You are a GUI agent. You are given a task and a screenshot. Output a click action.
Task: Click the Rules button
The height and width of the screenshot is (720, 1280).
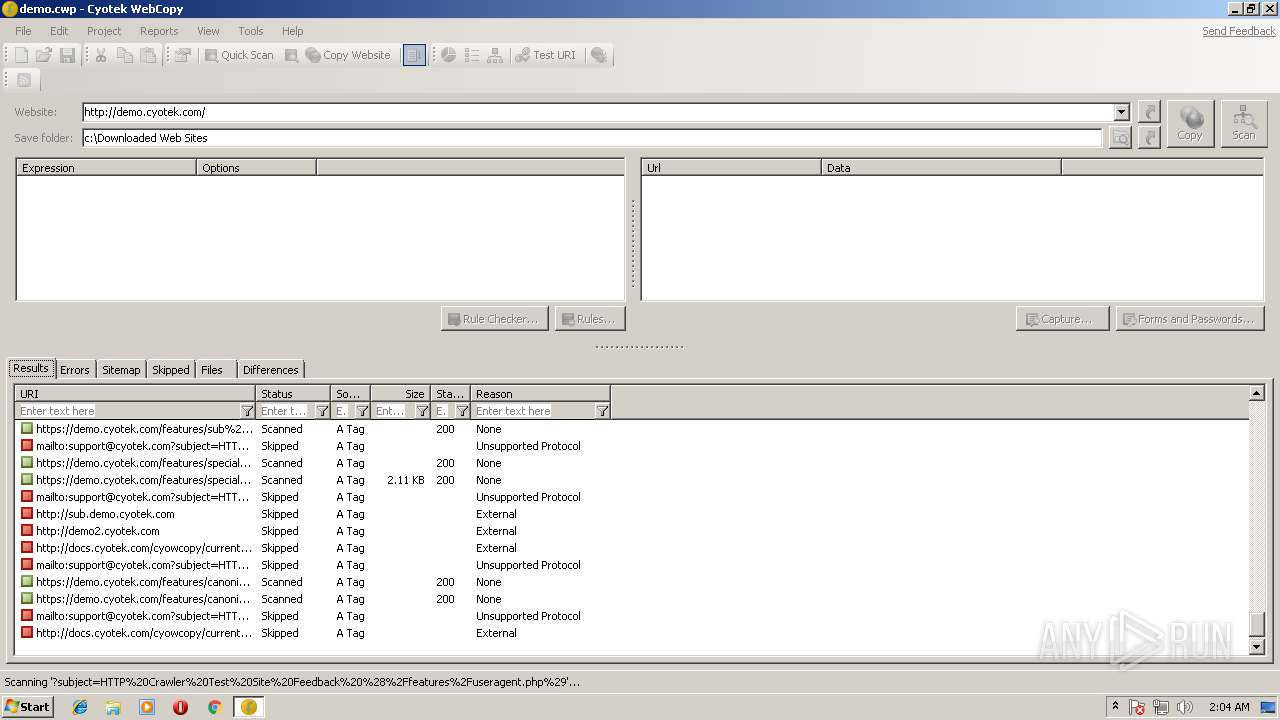point(590,319)
